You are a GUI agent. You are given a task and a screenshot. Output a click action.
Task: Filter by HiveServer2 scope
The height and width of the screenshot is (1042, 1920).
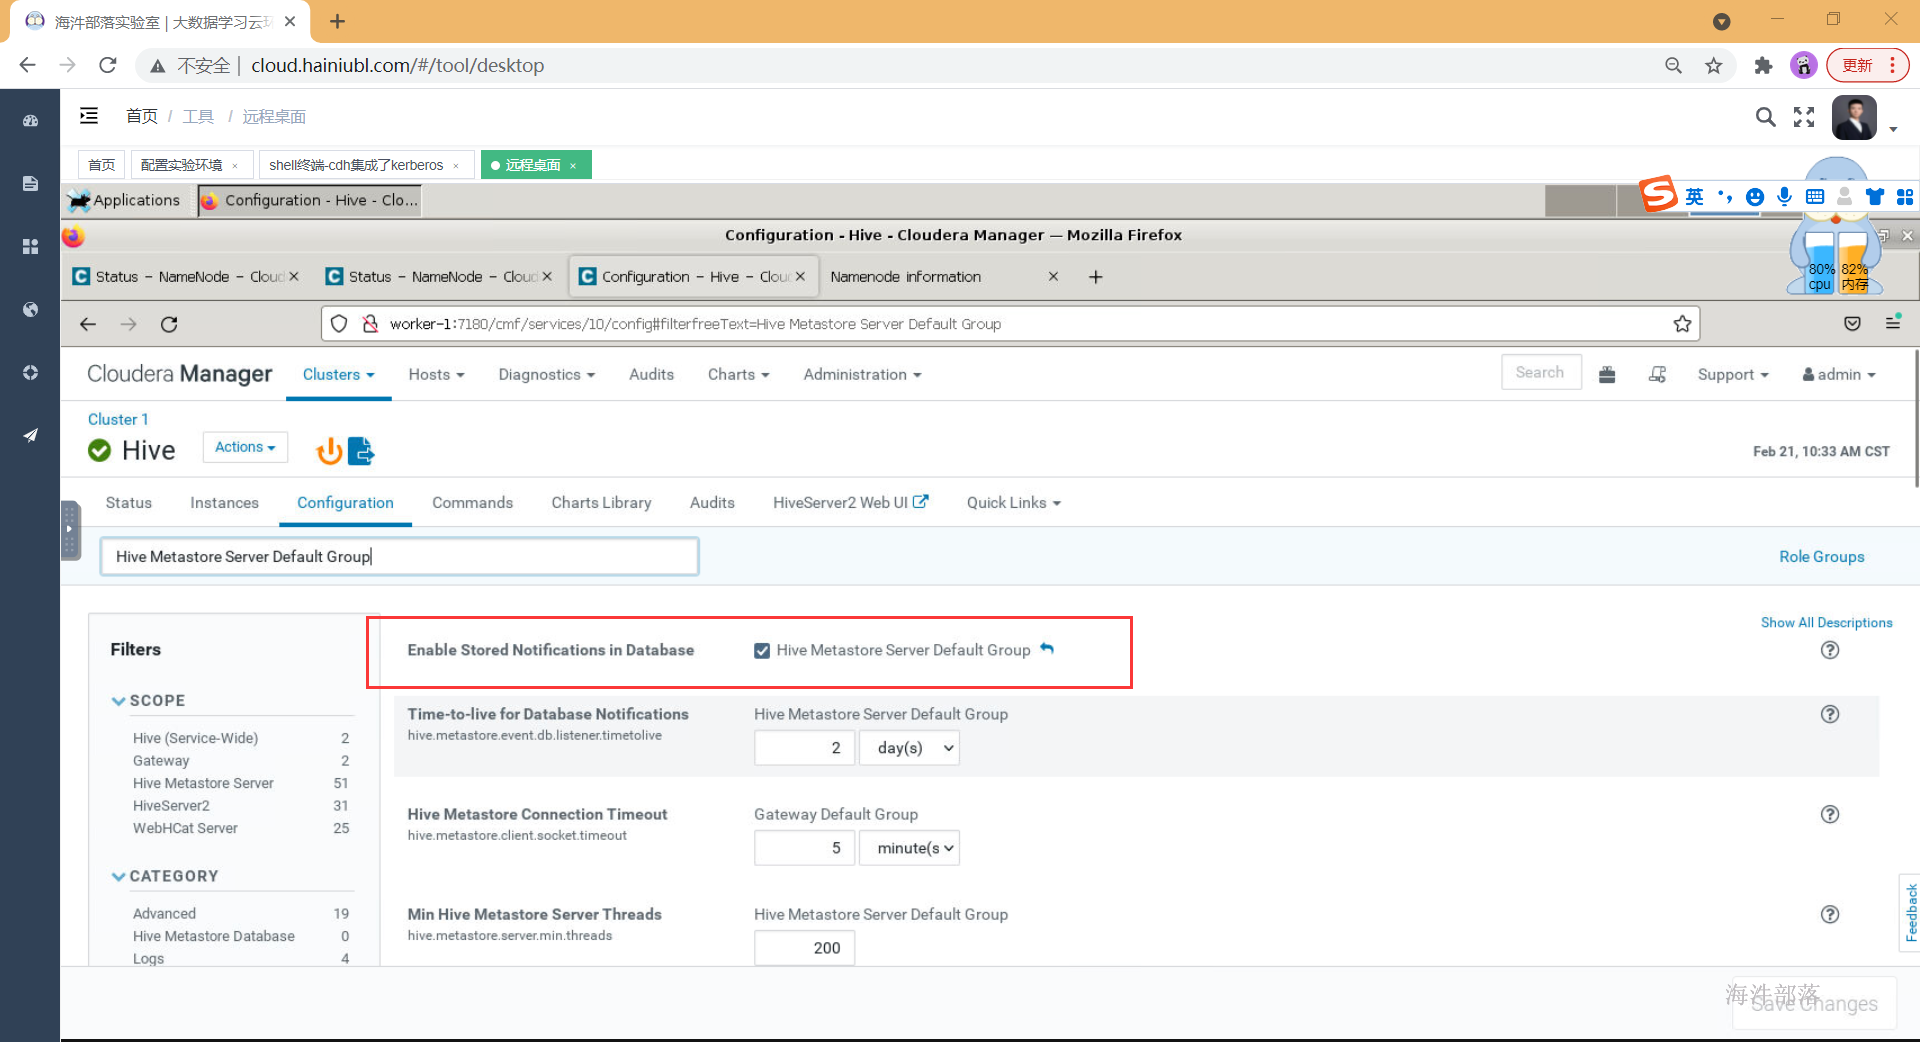171,805
